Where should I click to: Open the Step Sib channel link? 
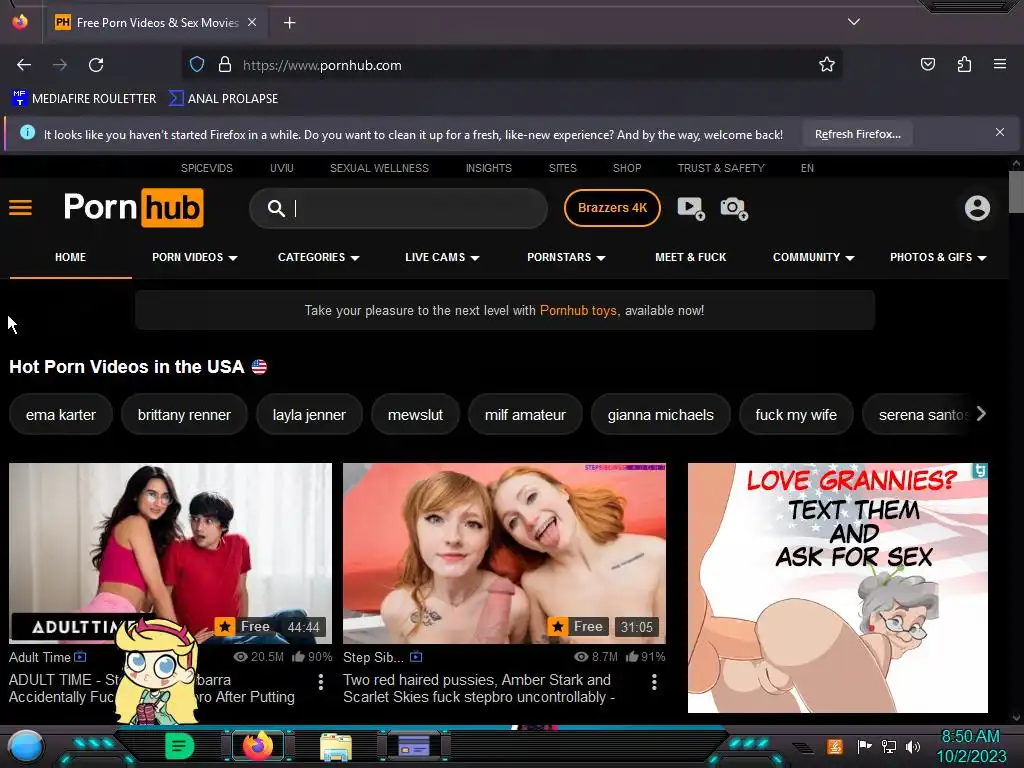(374, 657)
